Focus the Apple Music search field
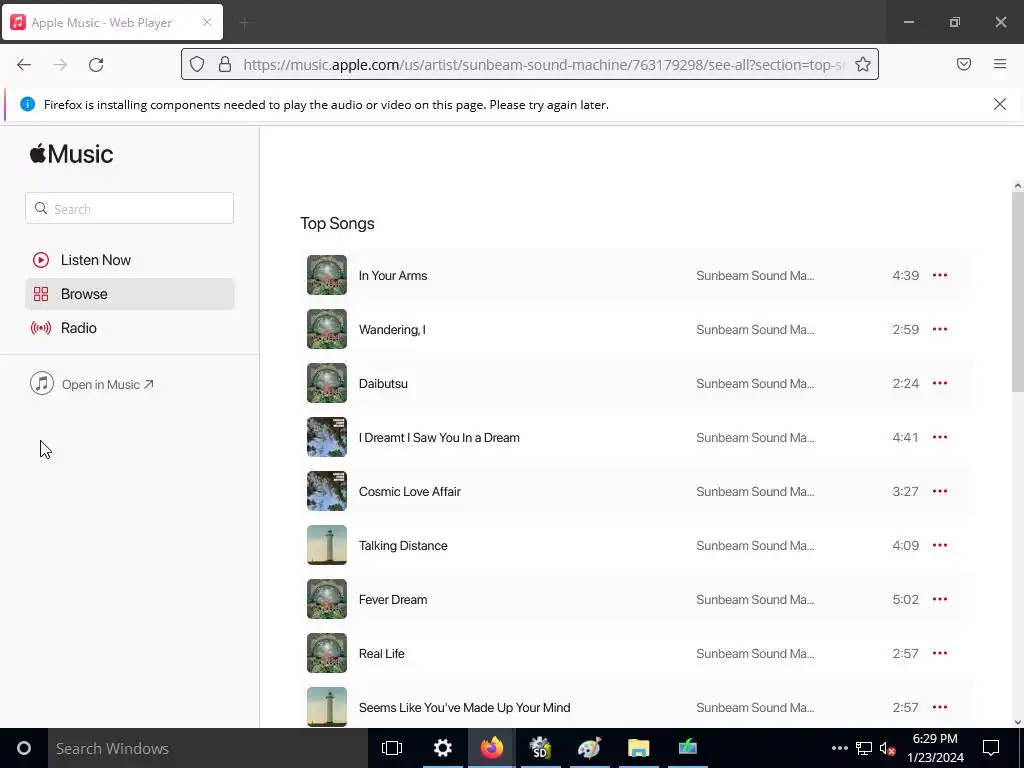Viewport: 1024px width, 768px height. point(129,208)
